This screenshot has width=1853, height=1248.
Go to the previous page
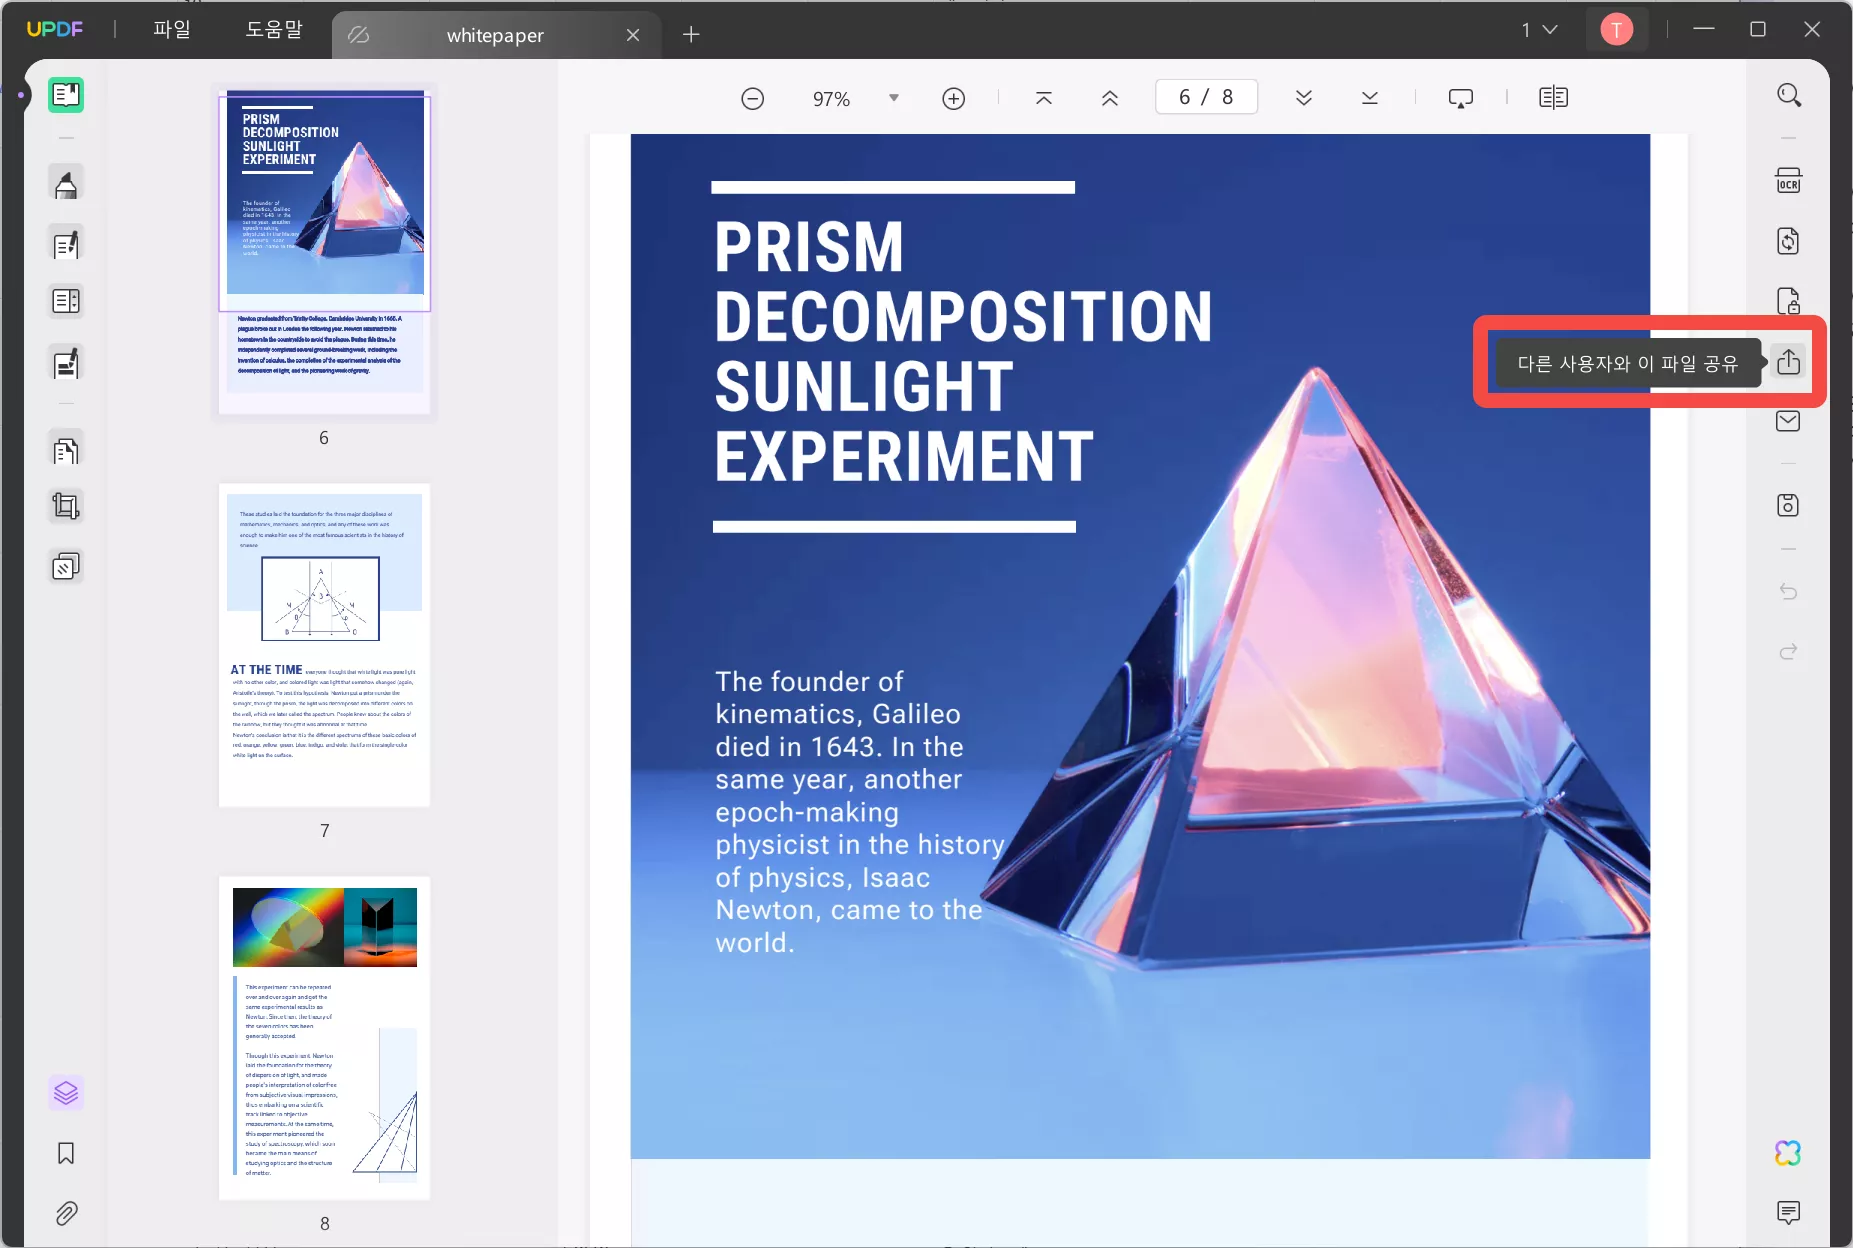1110,98
